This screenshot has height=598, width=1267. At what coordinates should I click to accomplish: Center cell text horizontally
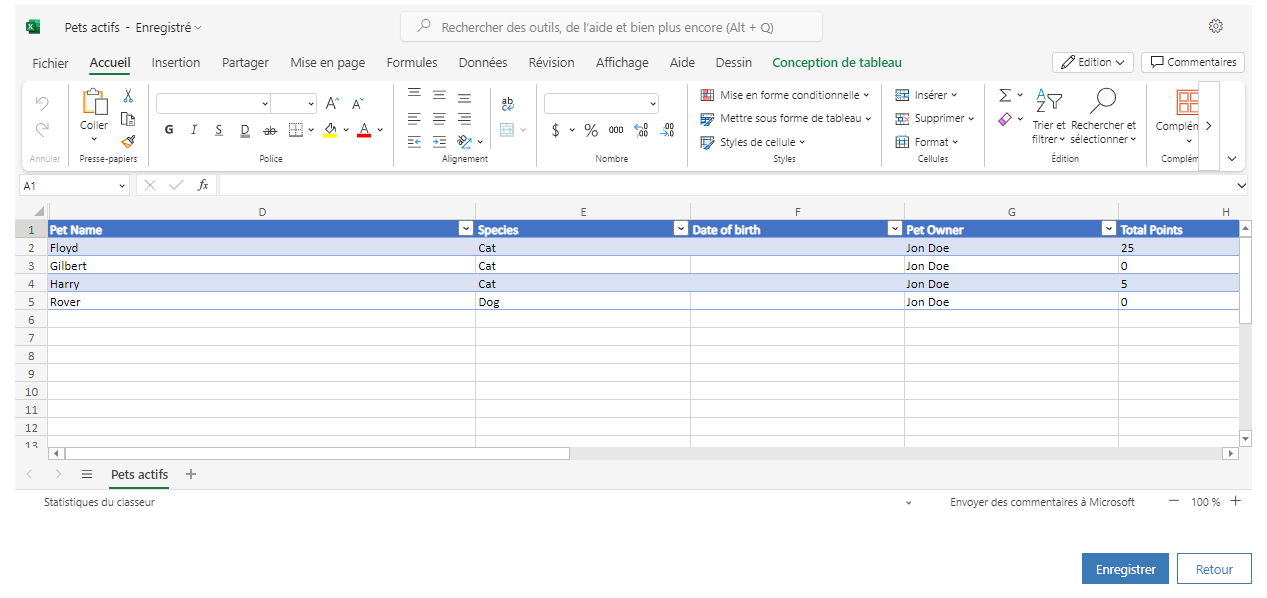(439, 118)
